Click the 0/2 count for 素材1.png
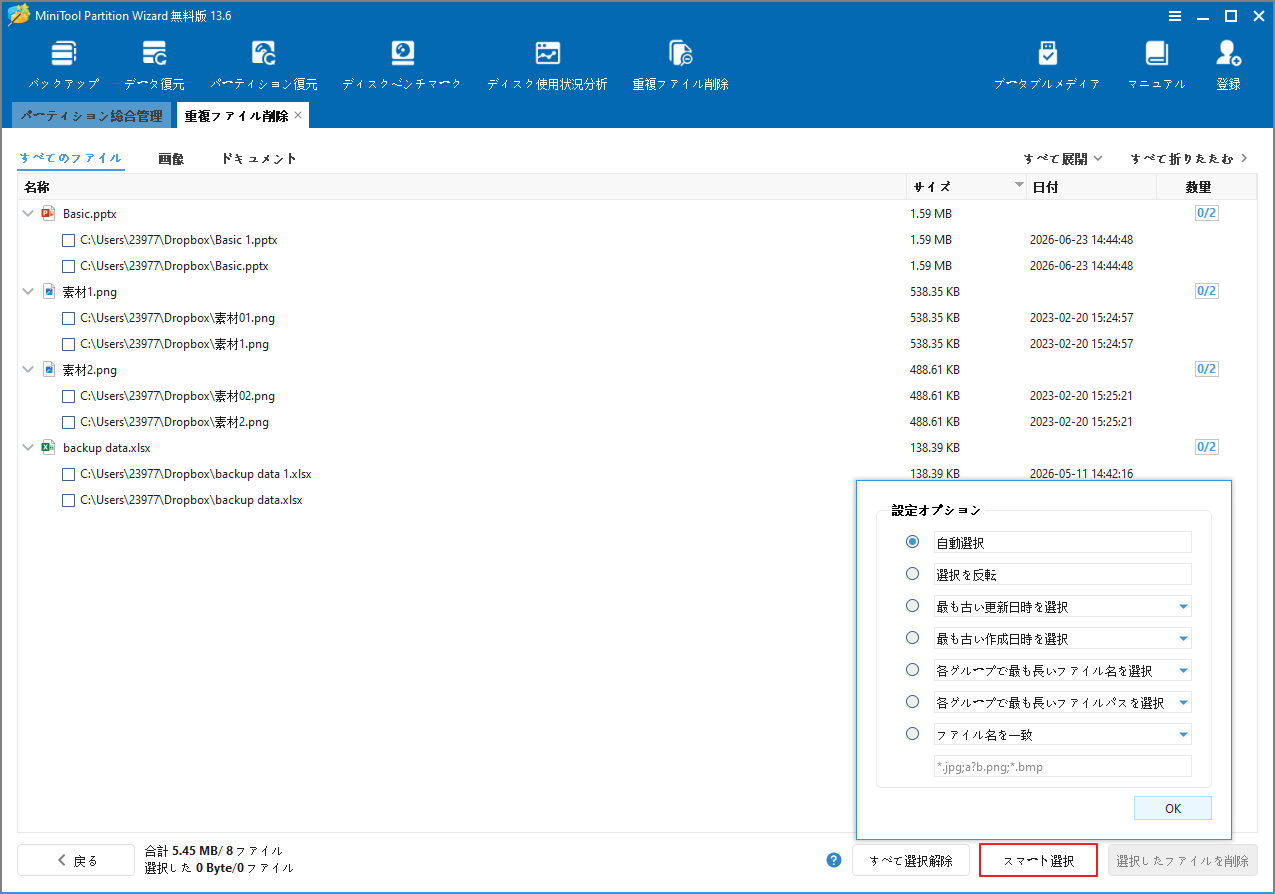The image size is (1275, 894). coord(1206,291)
